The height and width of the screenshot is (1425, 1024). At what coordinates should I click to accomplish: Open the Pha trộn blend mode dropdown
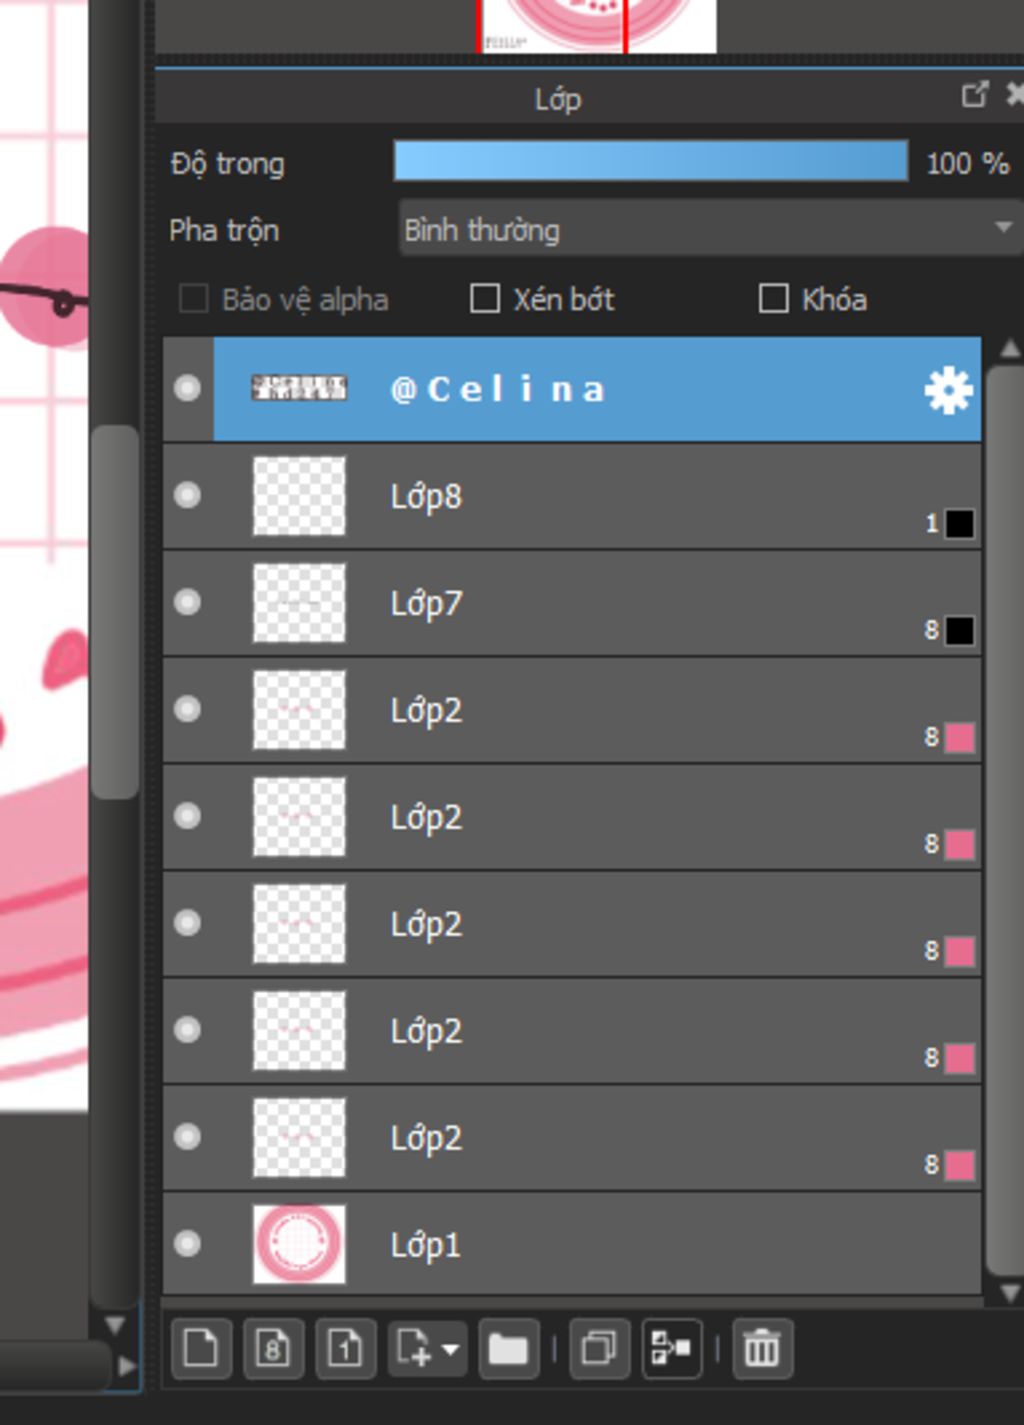click(x=708, y=229)
